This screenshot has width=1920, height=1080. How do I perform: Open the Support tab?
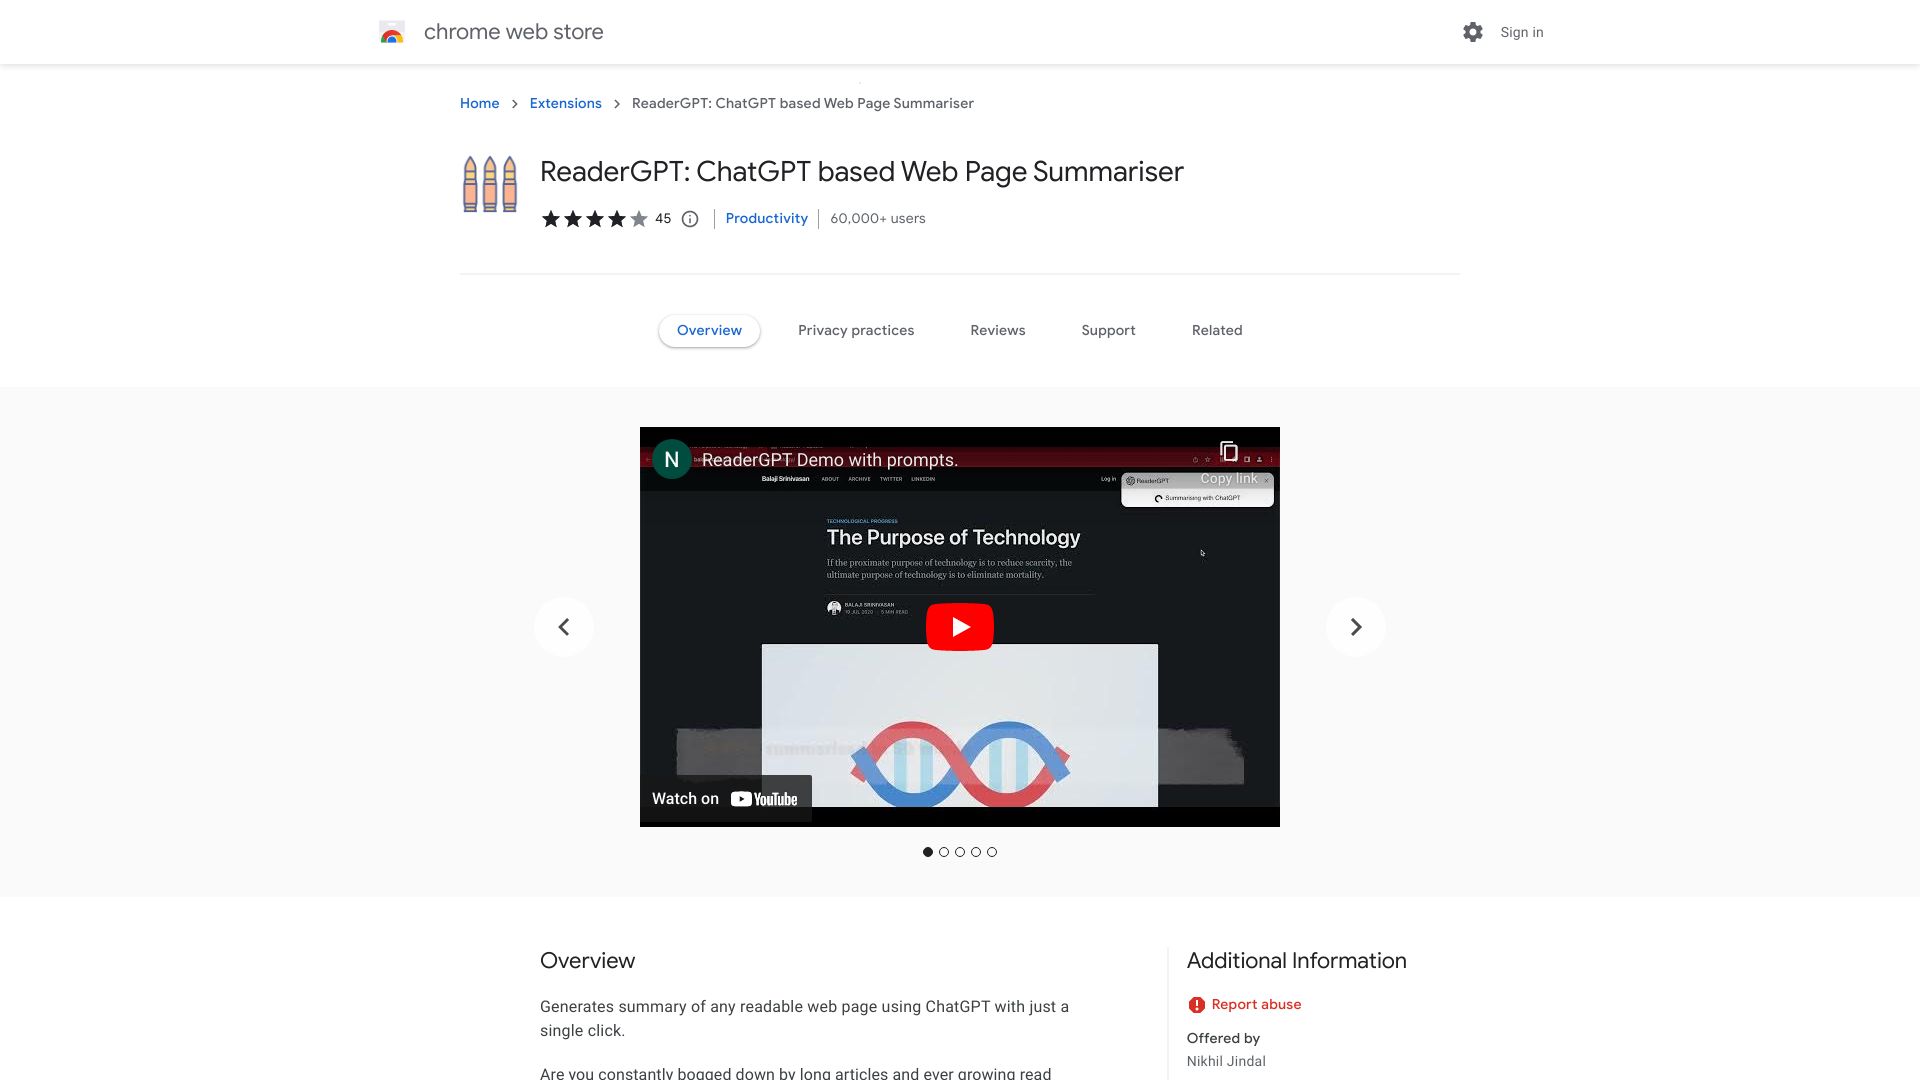pyautogui.click(x=1108, y=330)
